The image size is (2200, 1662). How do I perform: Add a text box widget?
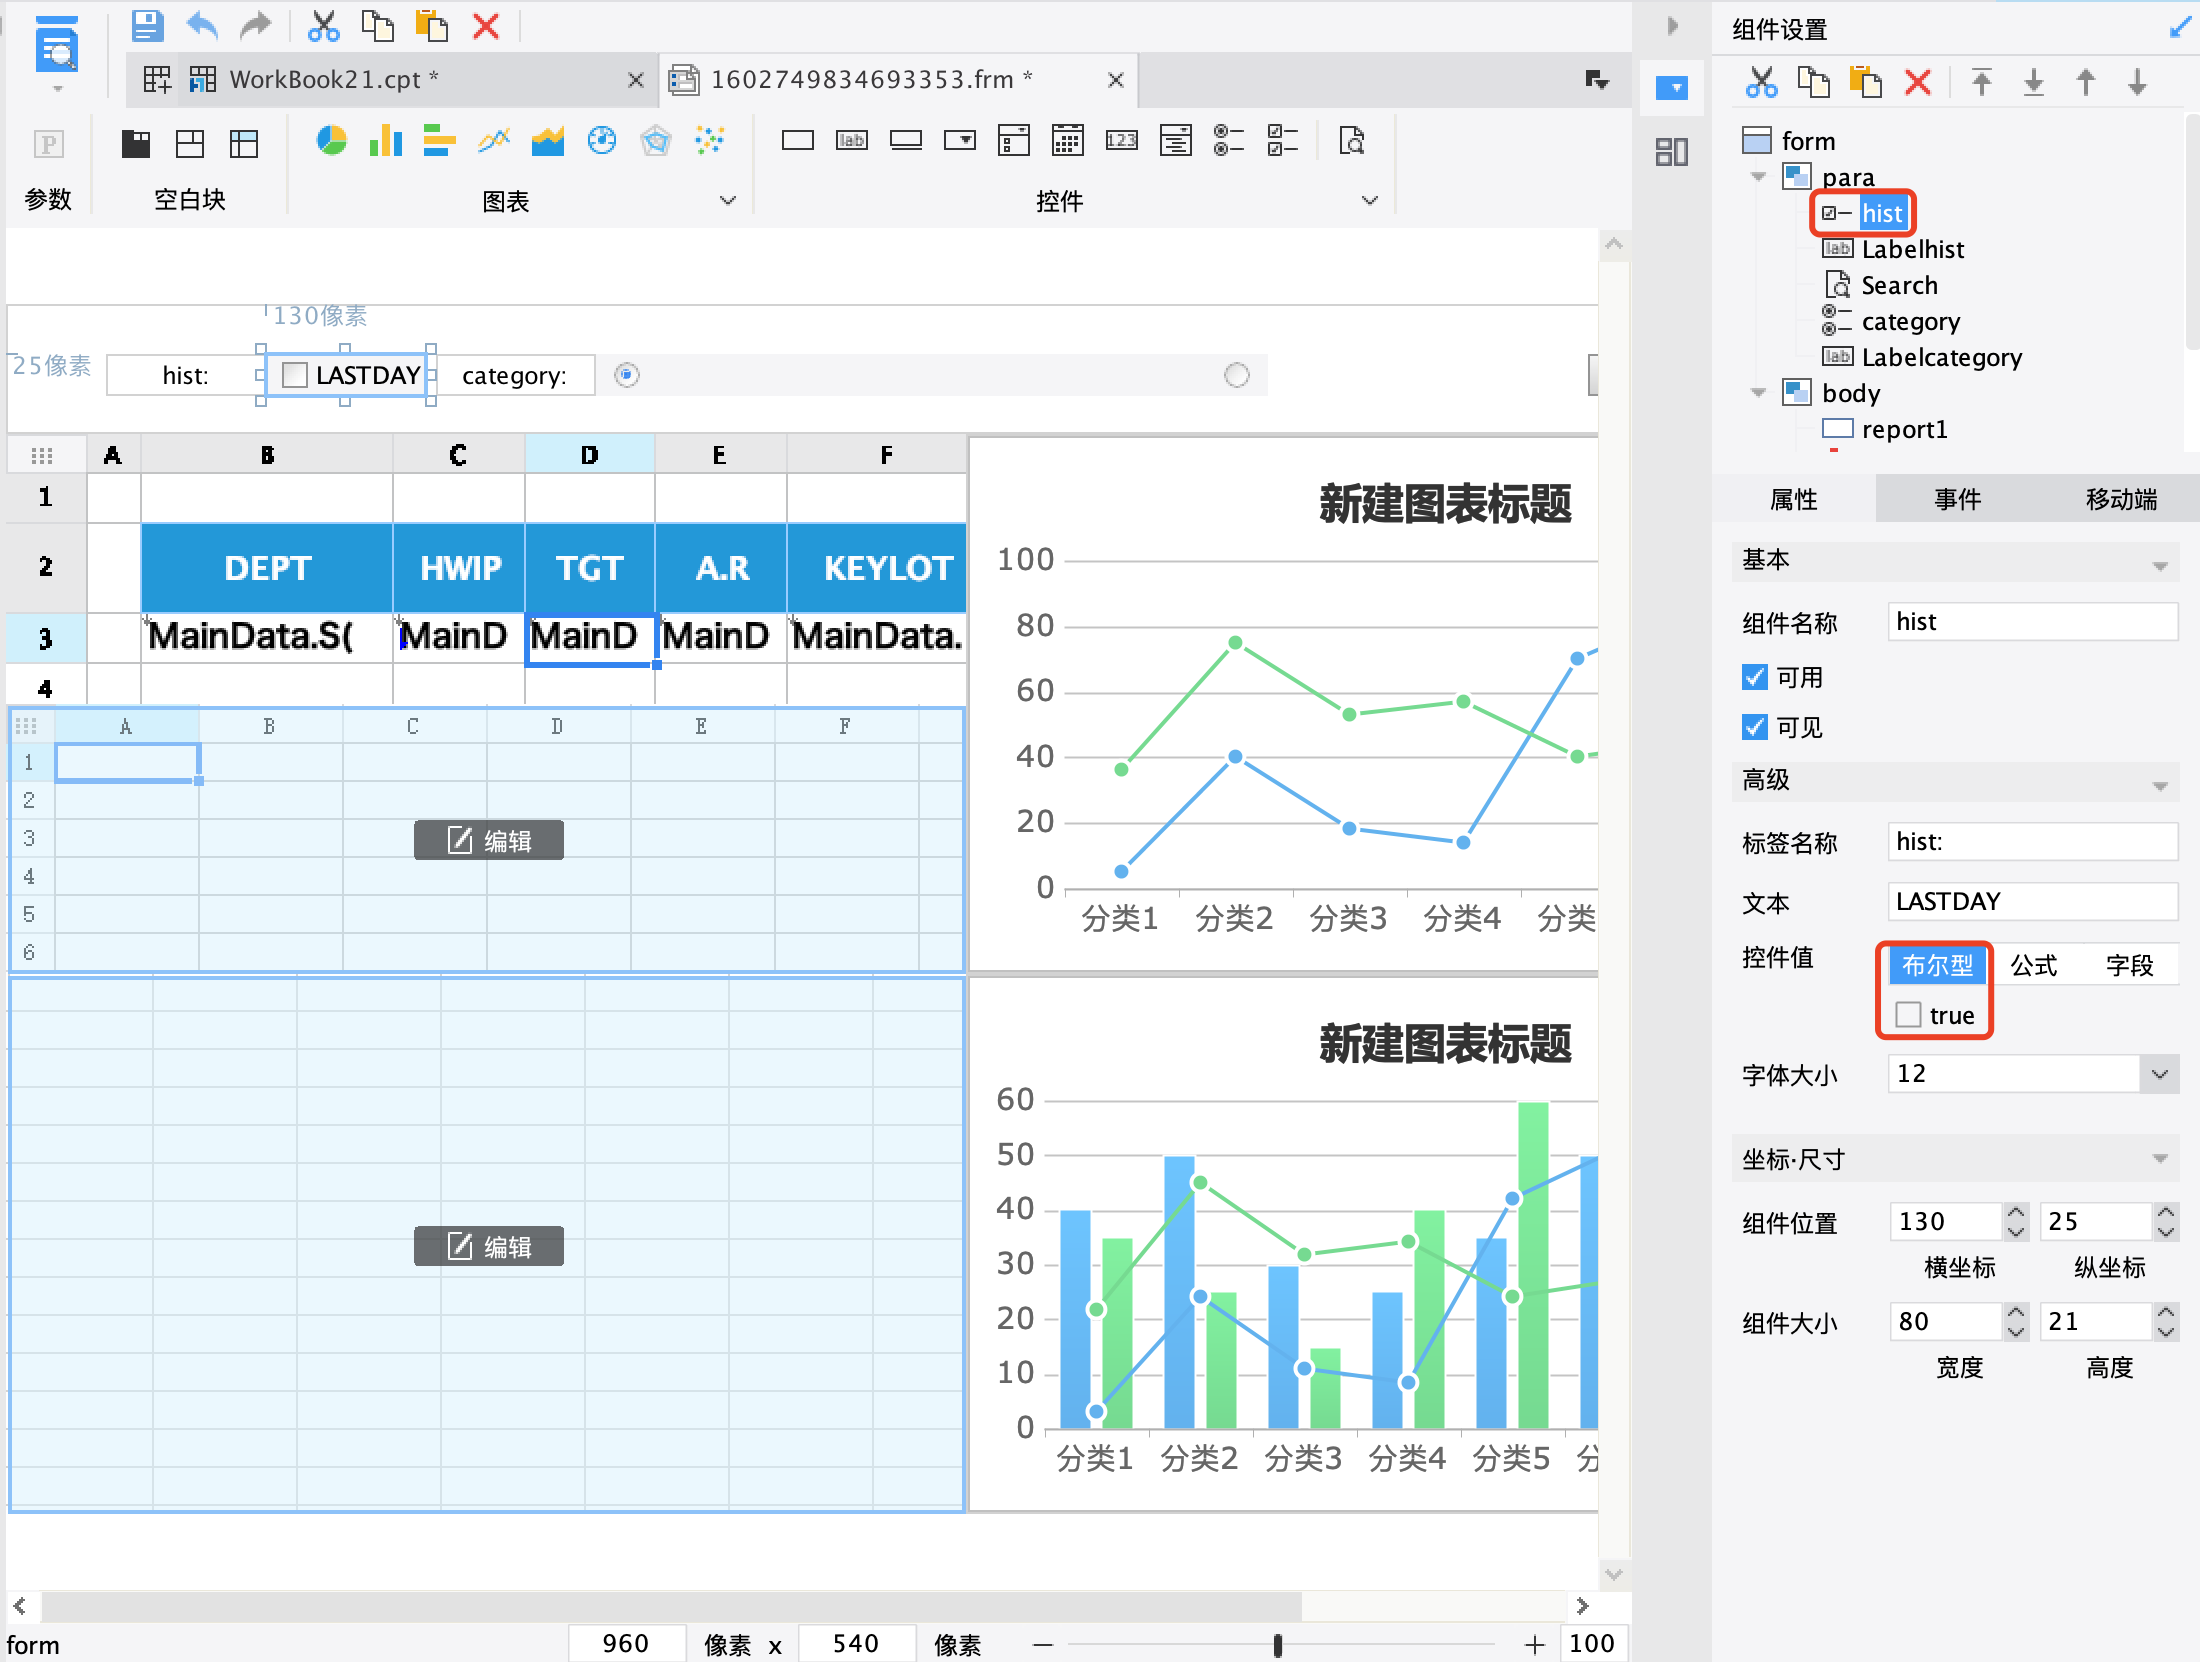797,140
